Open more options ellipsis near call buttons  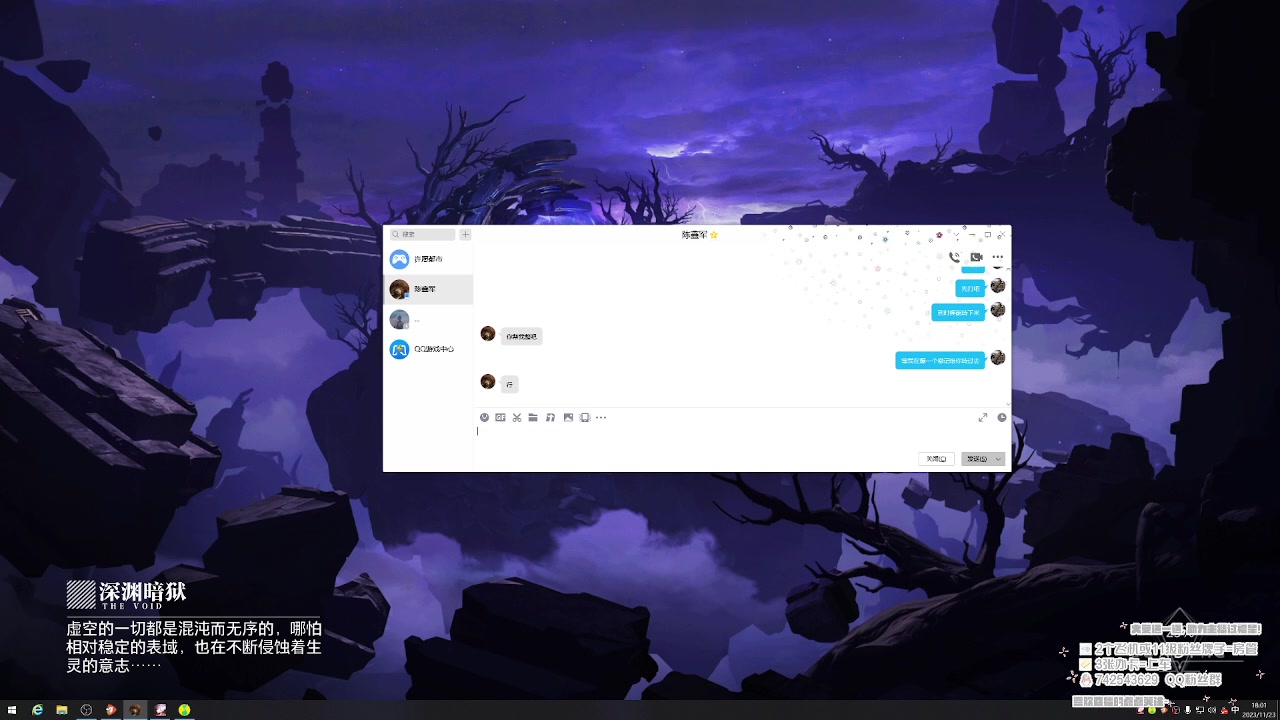click(997, 257)
